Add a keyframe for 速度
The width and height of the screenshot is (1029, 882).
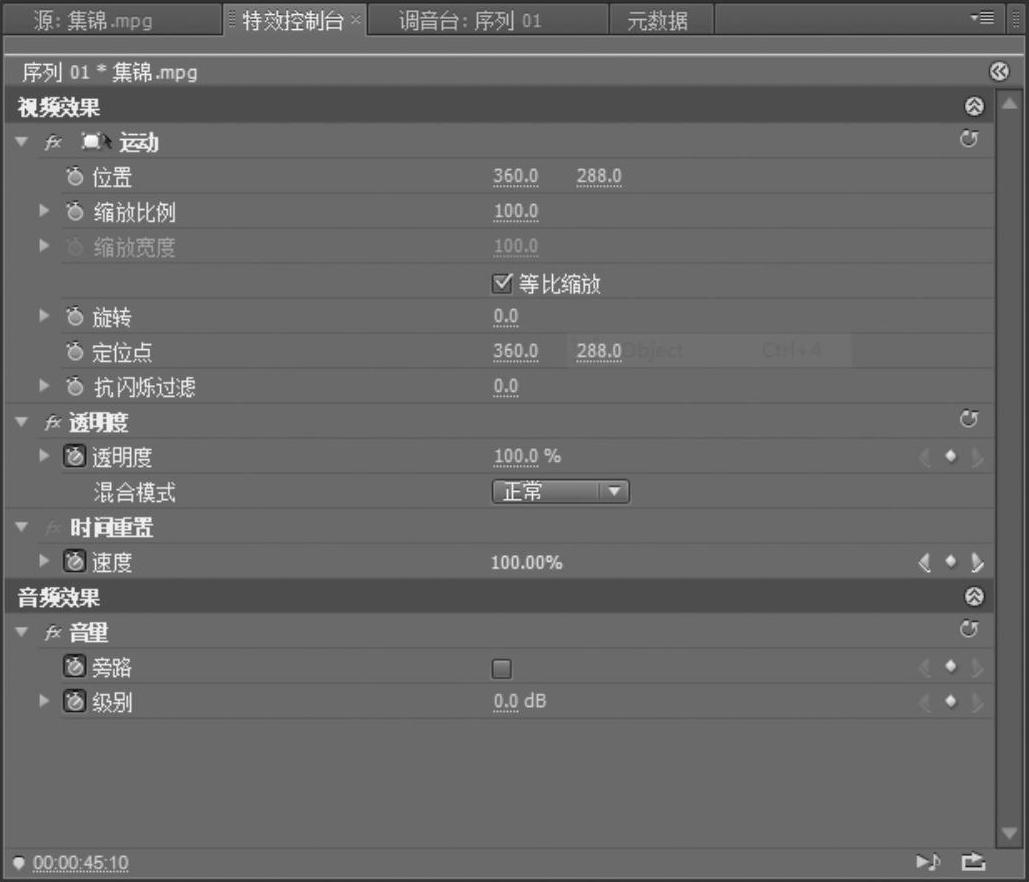(x=950, y=561)
